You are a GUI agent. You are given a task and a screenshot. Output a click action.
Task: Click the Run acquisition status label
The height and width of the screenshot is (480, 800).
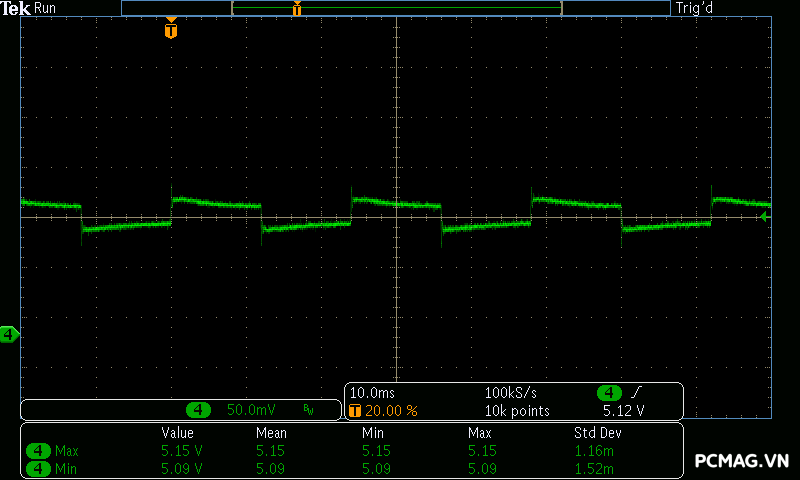coord(45,8)
